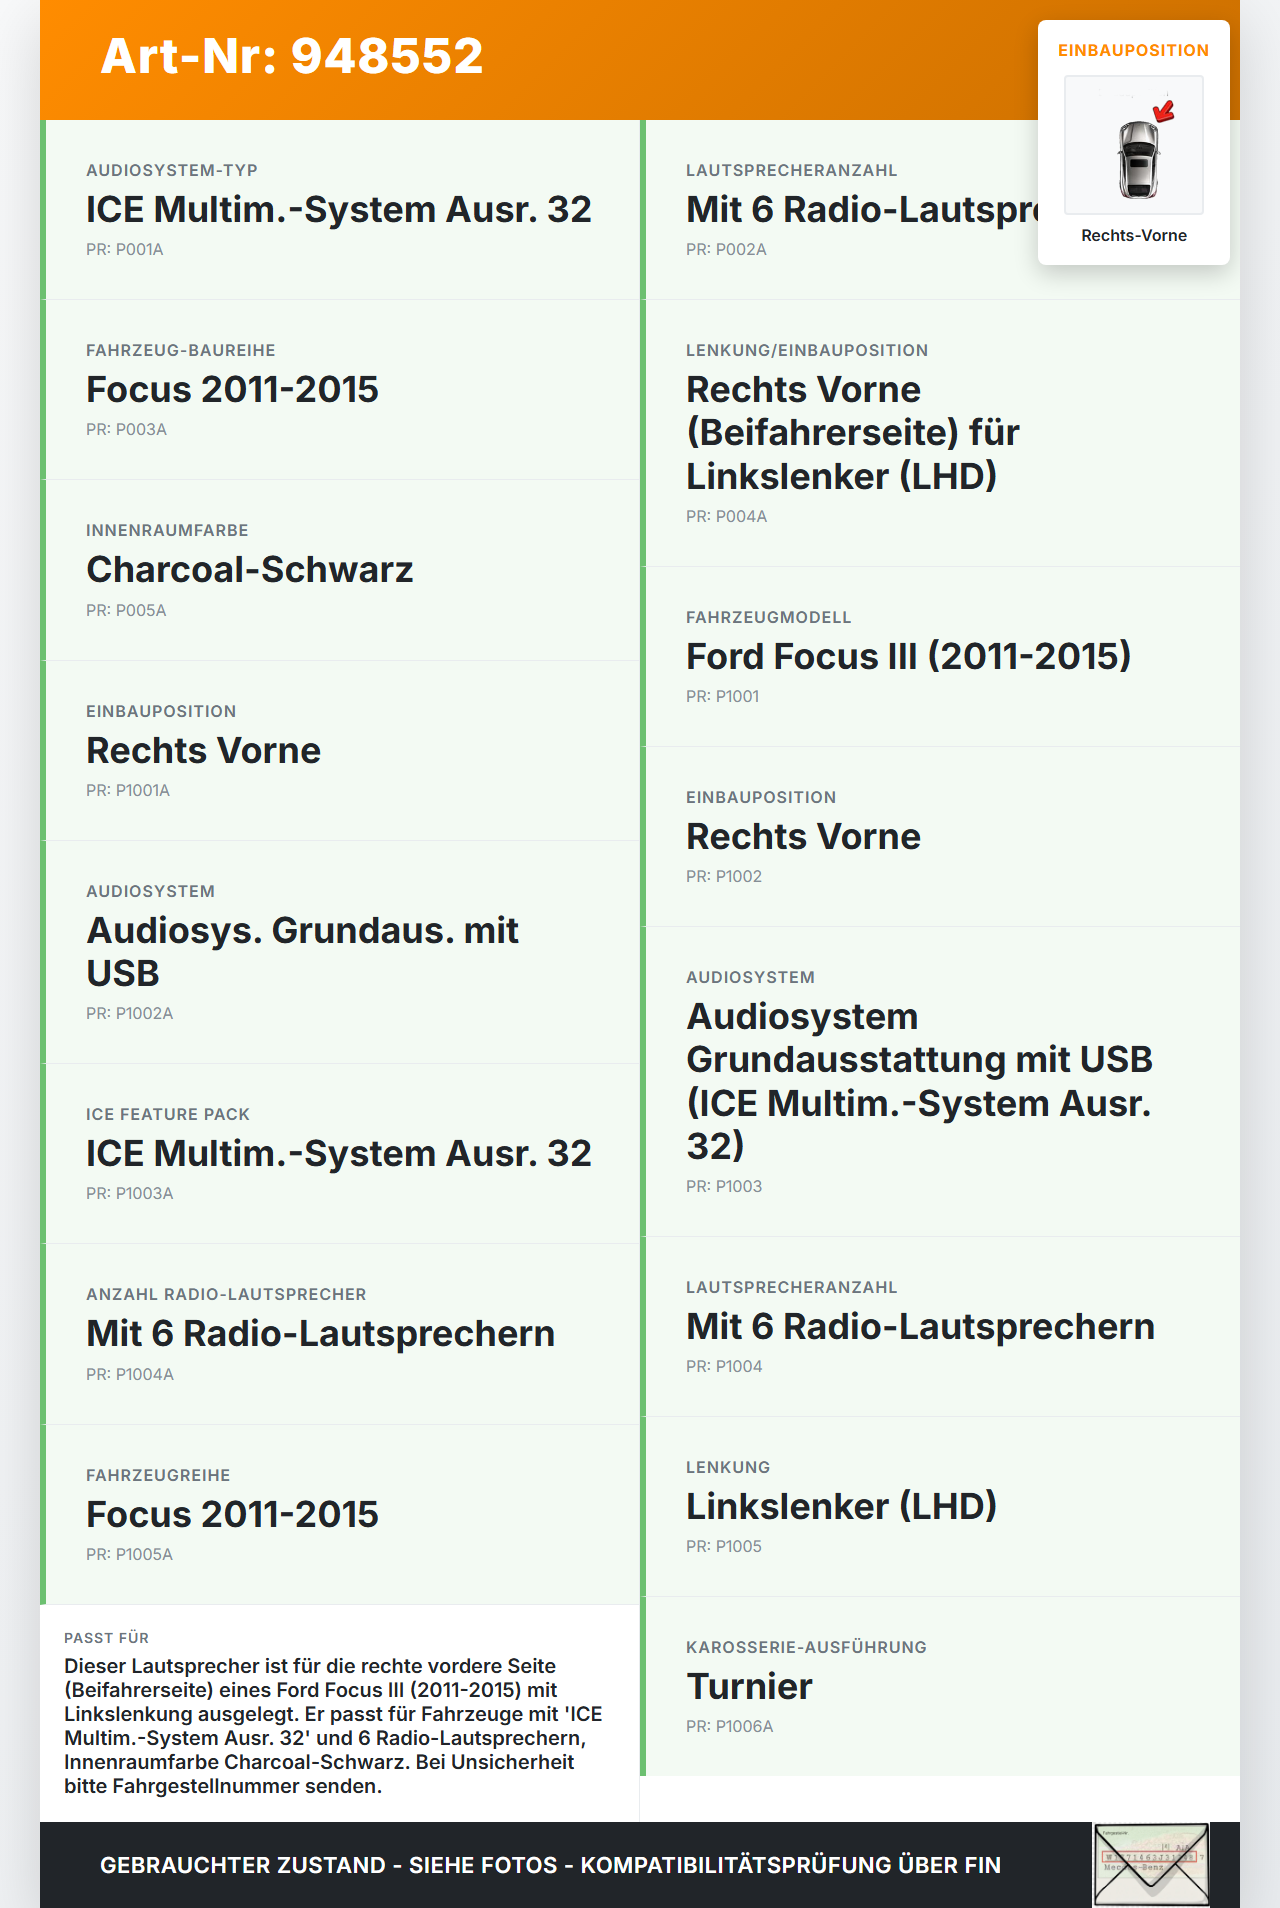
Task: Select Rechts Vorne card with PR P1001A
Action: [x=340, y=751]
